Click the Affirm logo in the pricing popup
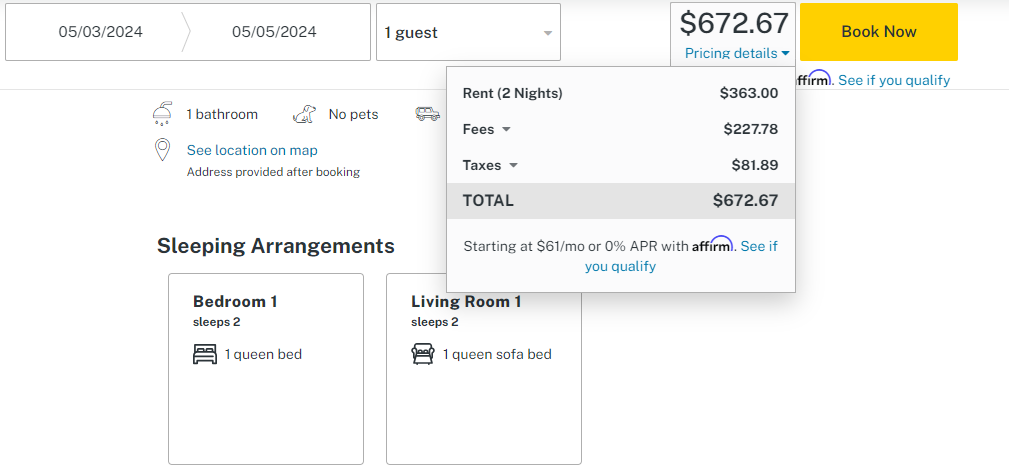The width and height of the screenshot is (1009, 472). [x=712, y=244]
